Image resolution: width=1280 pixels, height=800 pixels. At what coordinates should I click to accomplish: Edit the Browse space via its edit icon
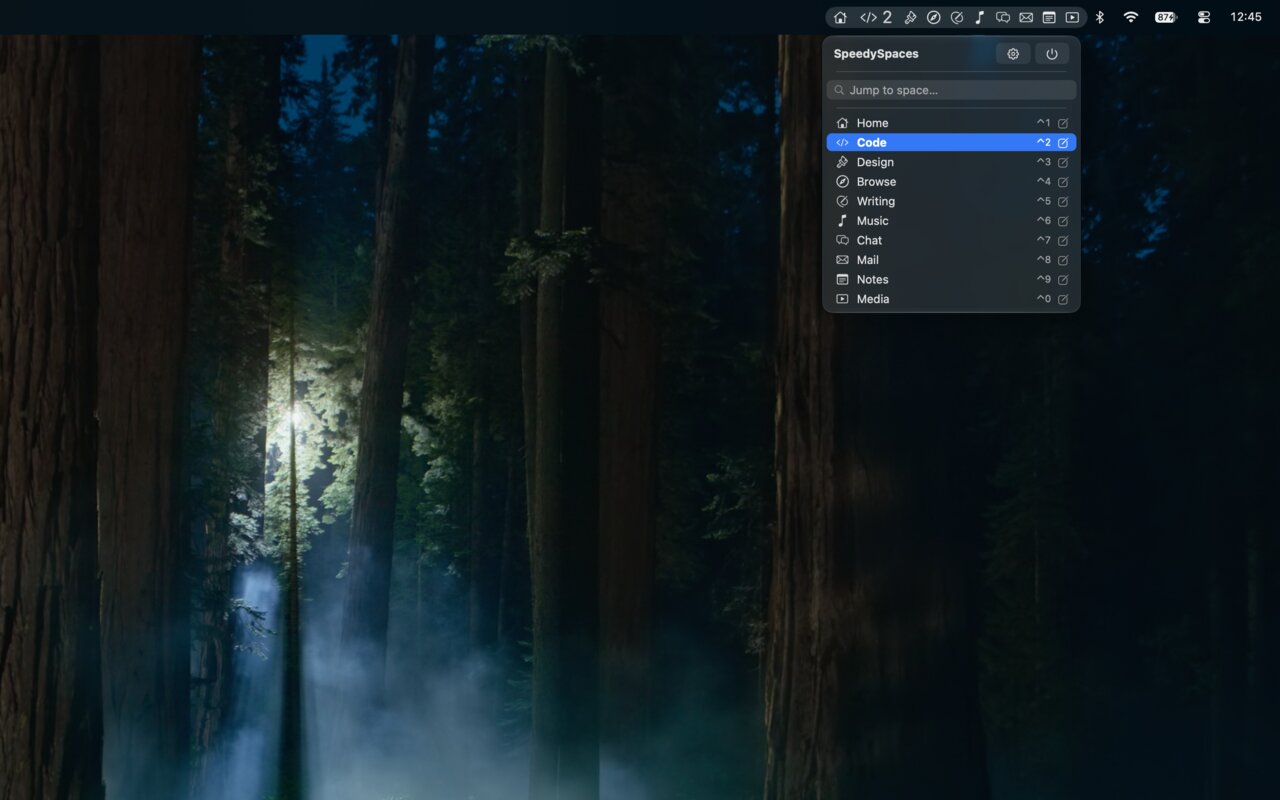click(1063, 182)
